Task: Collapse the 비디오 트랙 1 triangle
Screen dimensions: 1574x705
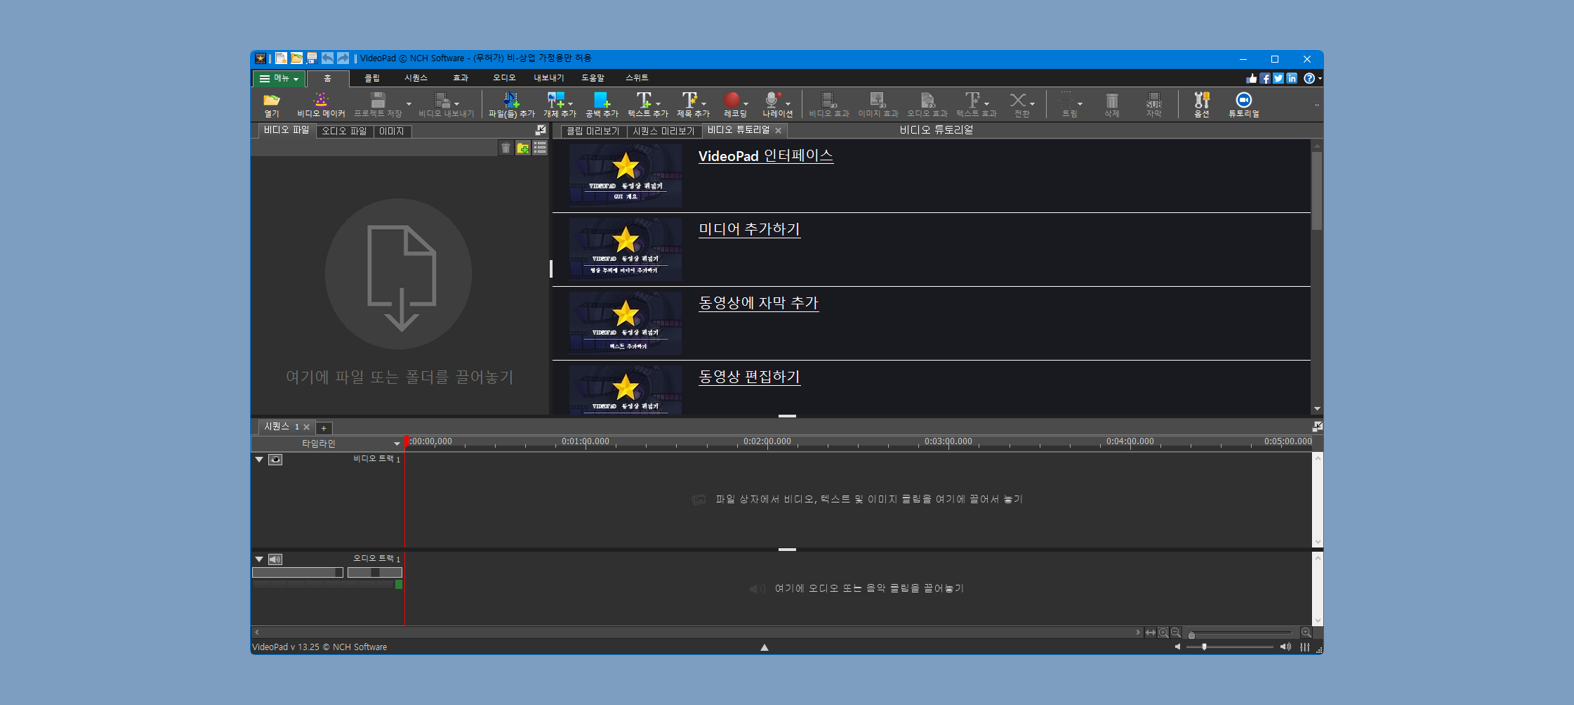Action: click(259, 460)
